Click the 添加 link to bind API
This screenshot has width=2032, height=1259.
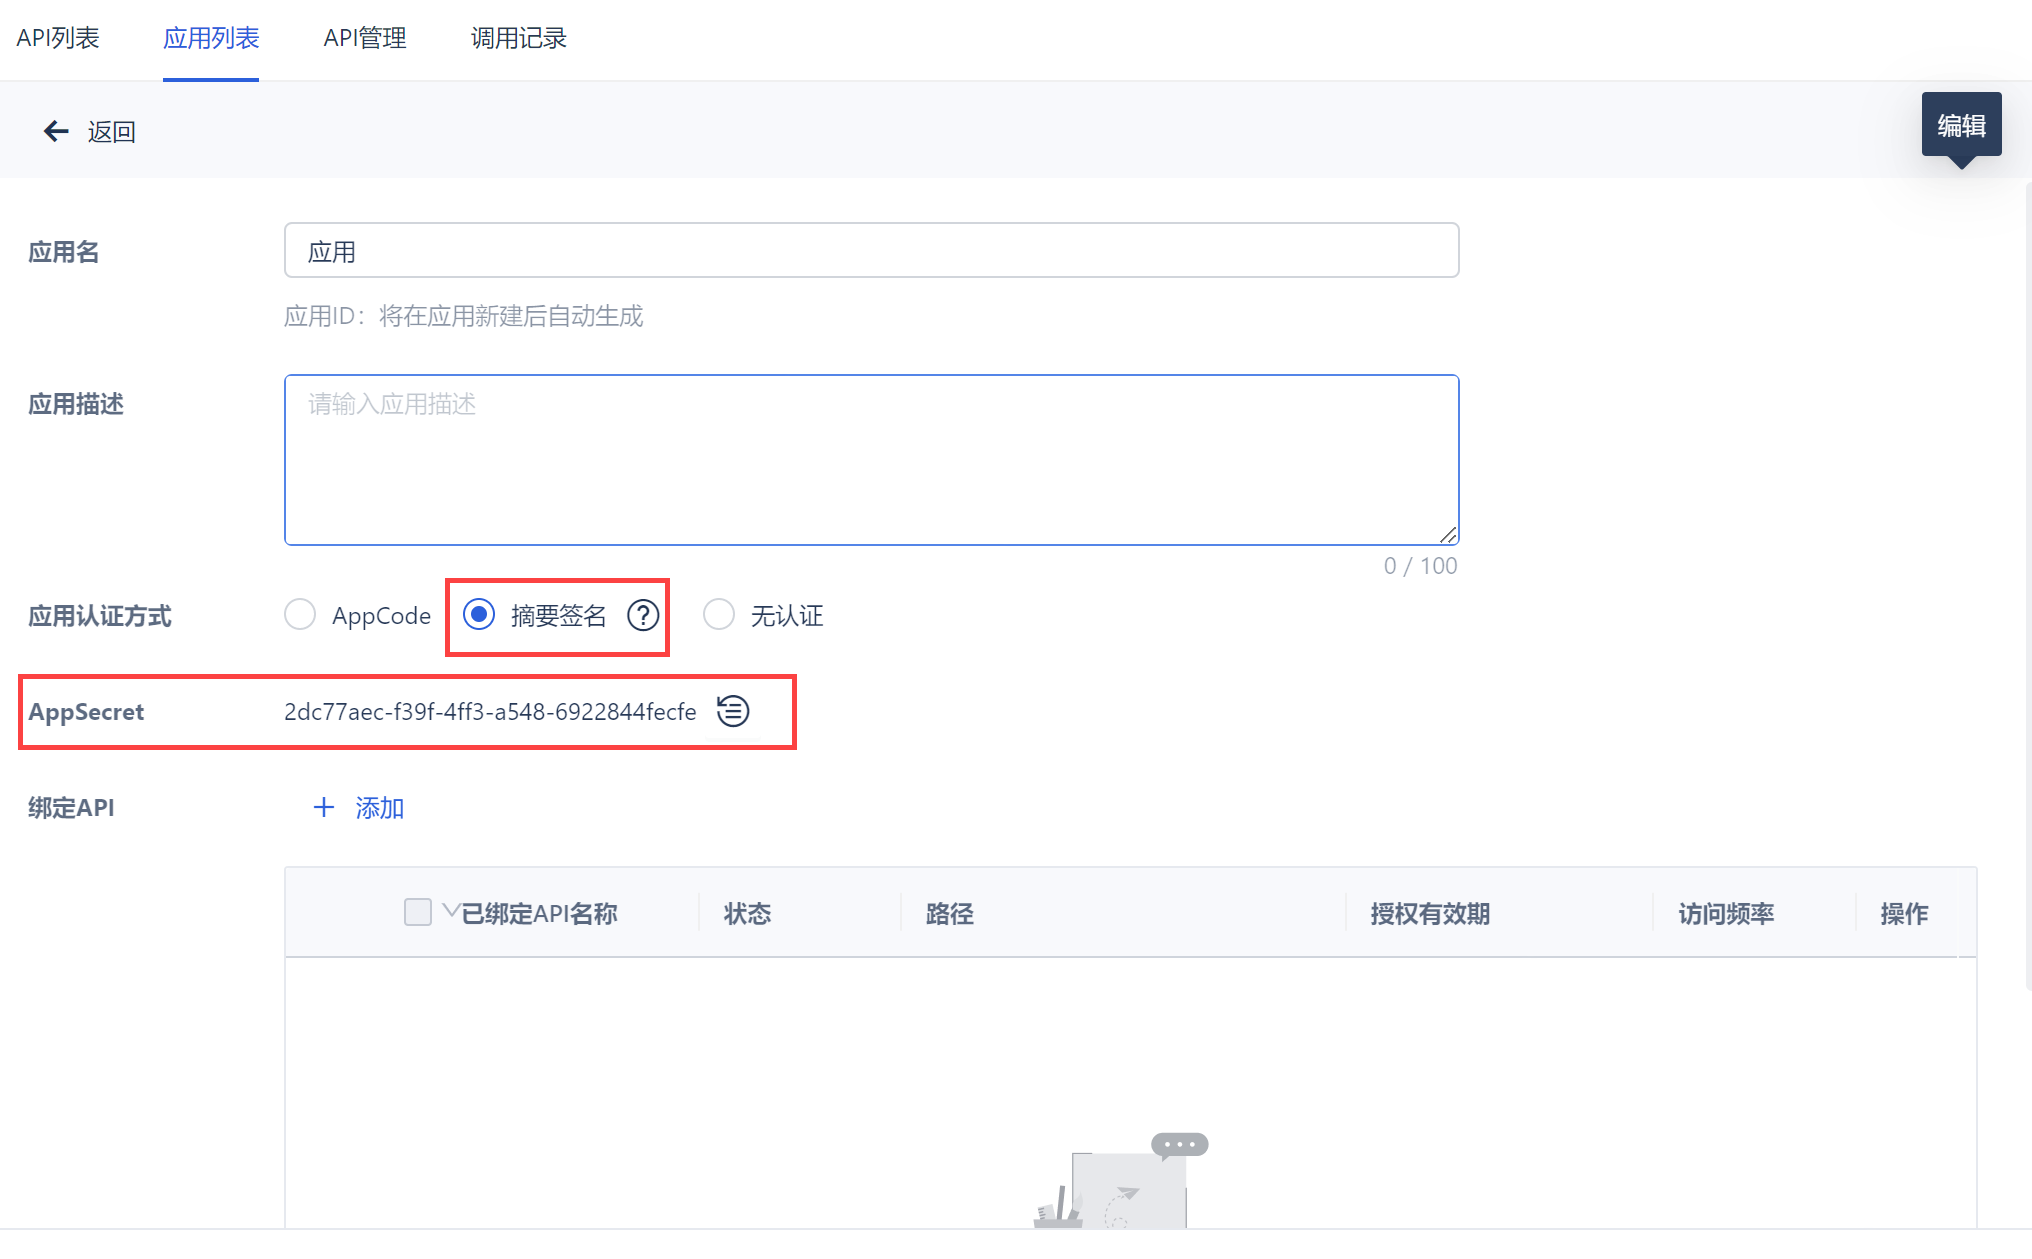pos(380,807)
